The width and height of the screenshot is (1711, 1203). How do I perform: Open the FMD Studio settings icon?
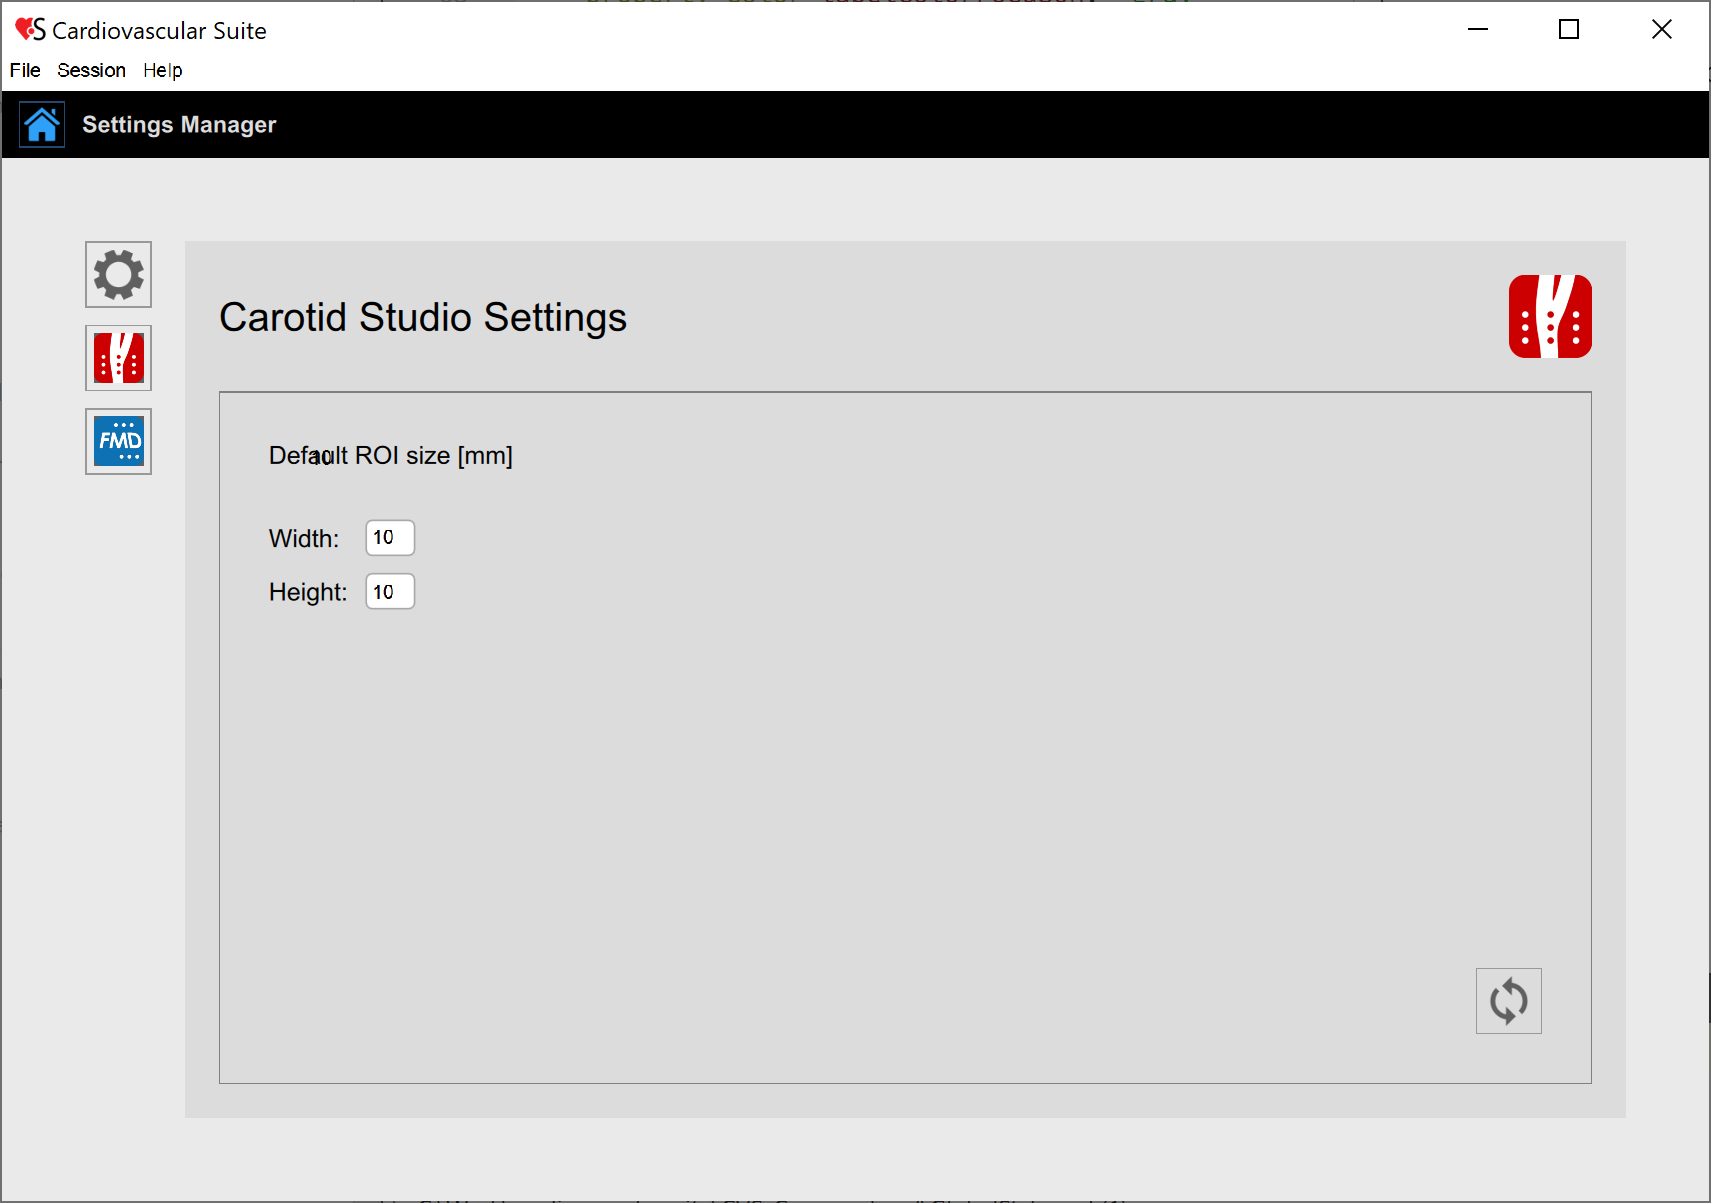click(118, 441)
